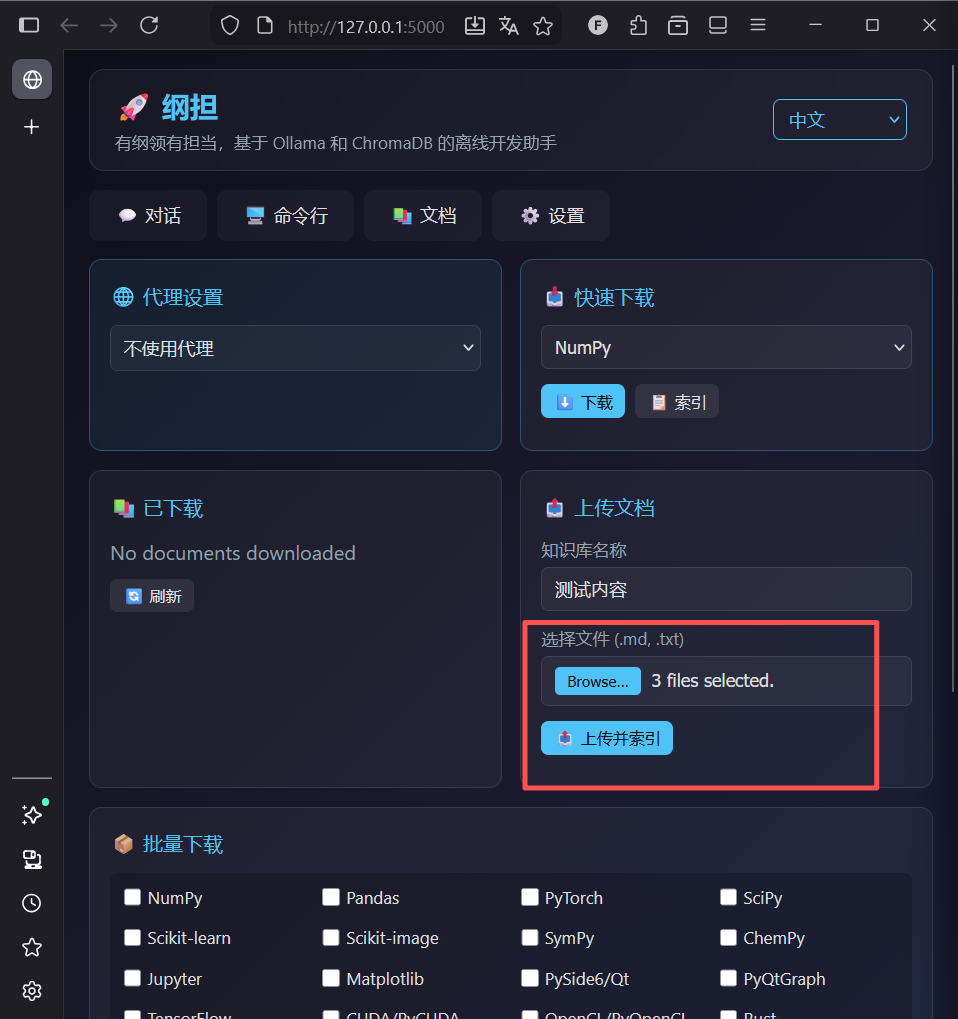Switch to the 文档 tab
Screen dimensions: 958x1019
423,216
